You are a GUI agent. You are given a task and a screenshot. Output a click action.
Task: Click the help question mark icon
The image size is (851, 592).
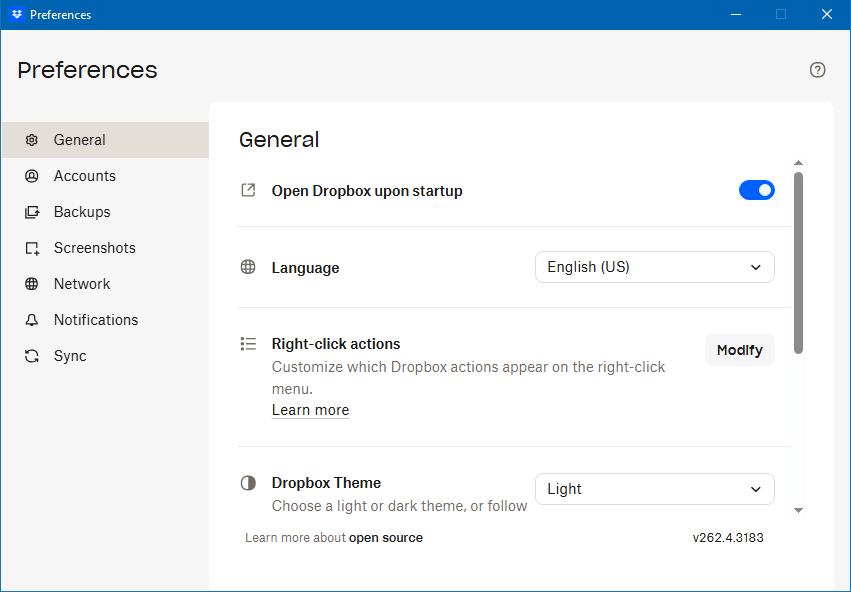(x=817, y=70)
